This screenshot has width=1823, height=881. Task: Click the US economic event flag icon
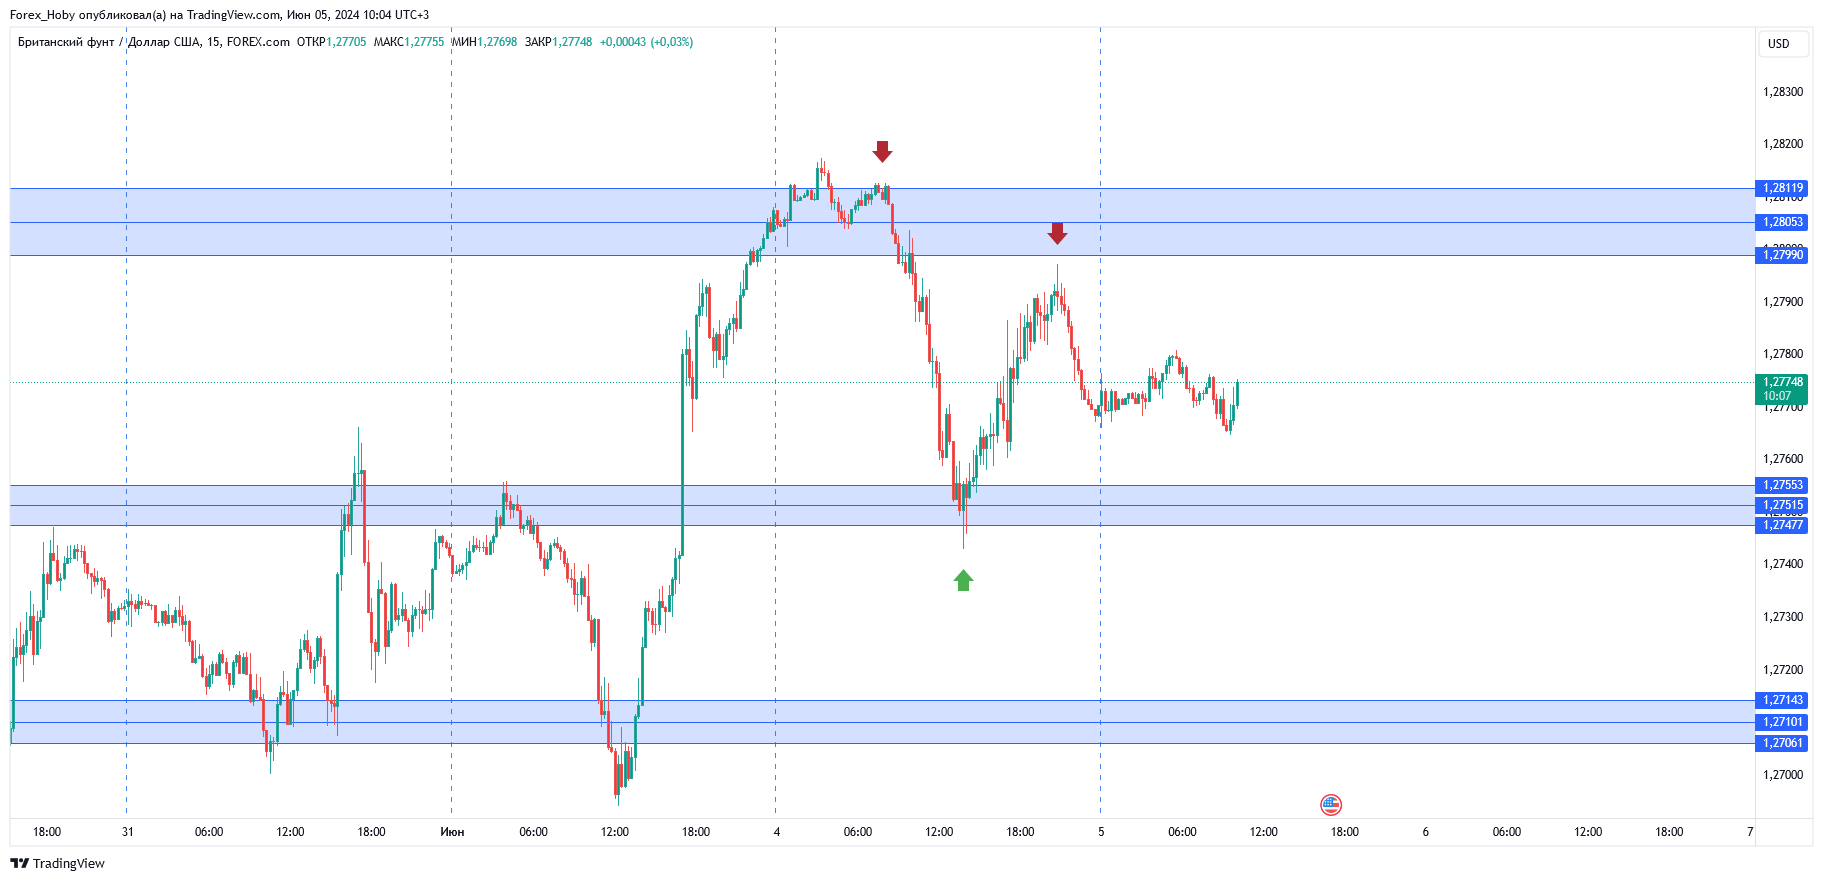click(x=1330, y=804)
